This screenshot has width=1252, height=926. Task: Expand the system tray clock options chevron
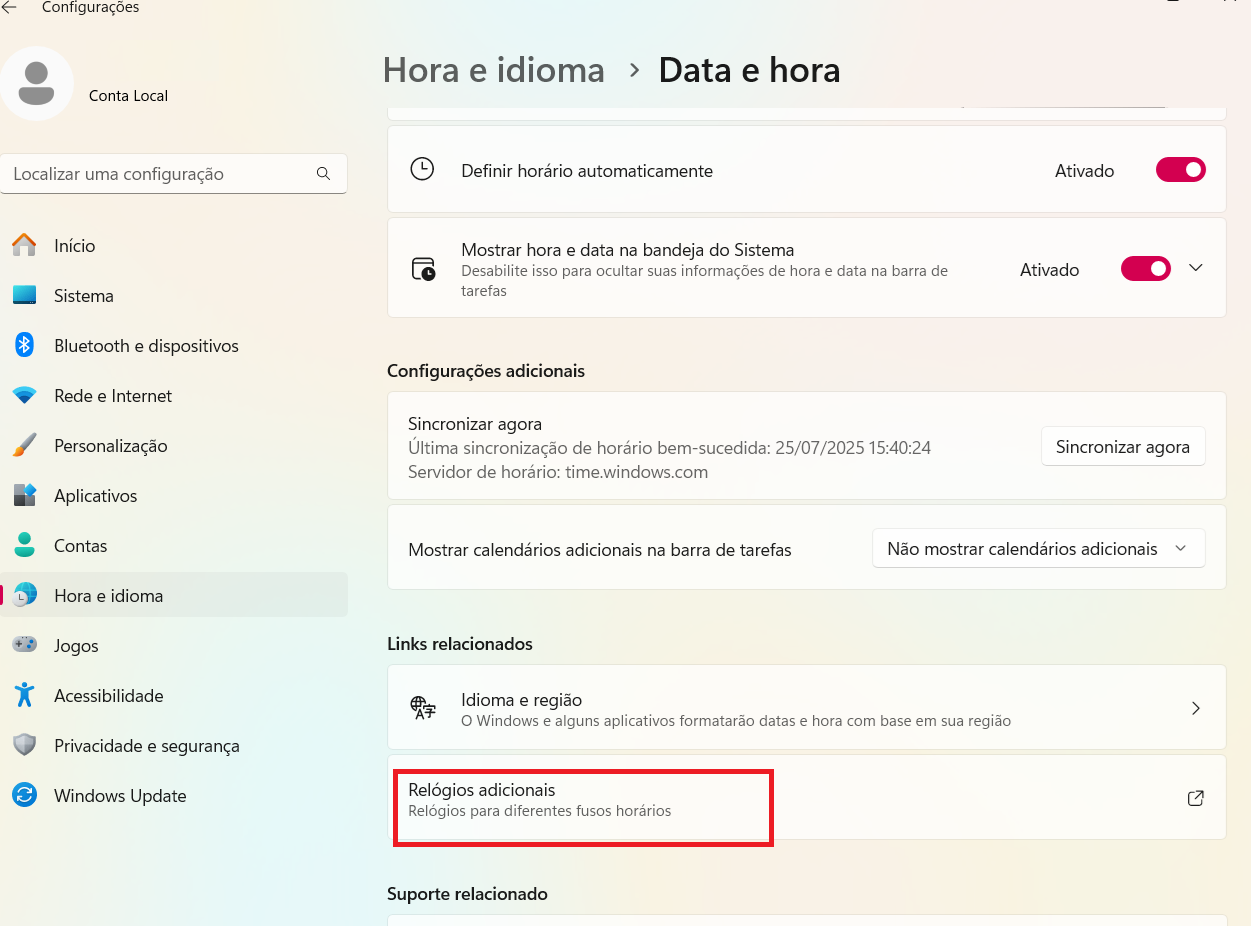coord(1196,268)
